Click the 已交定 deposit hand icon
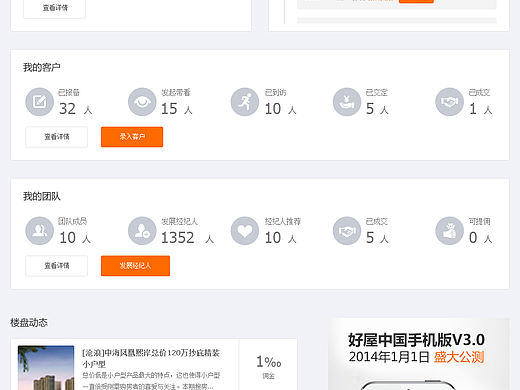 [x=347, y=102]
